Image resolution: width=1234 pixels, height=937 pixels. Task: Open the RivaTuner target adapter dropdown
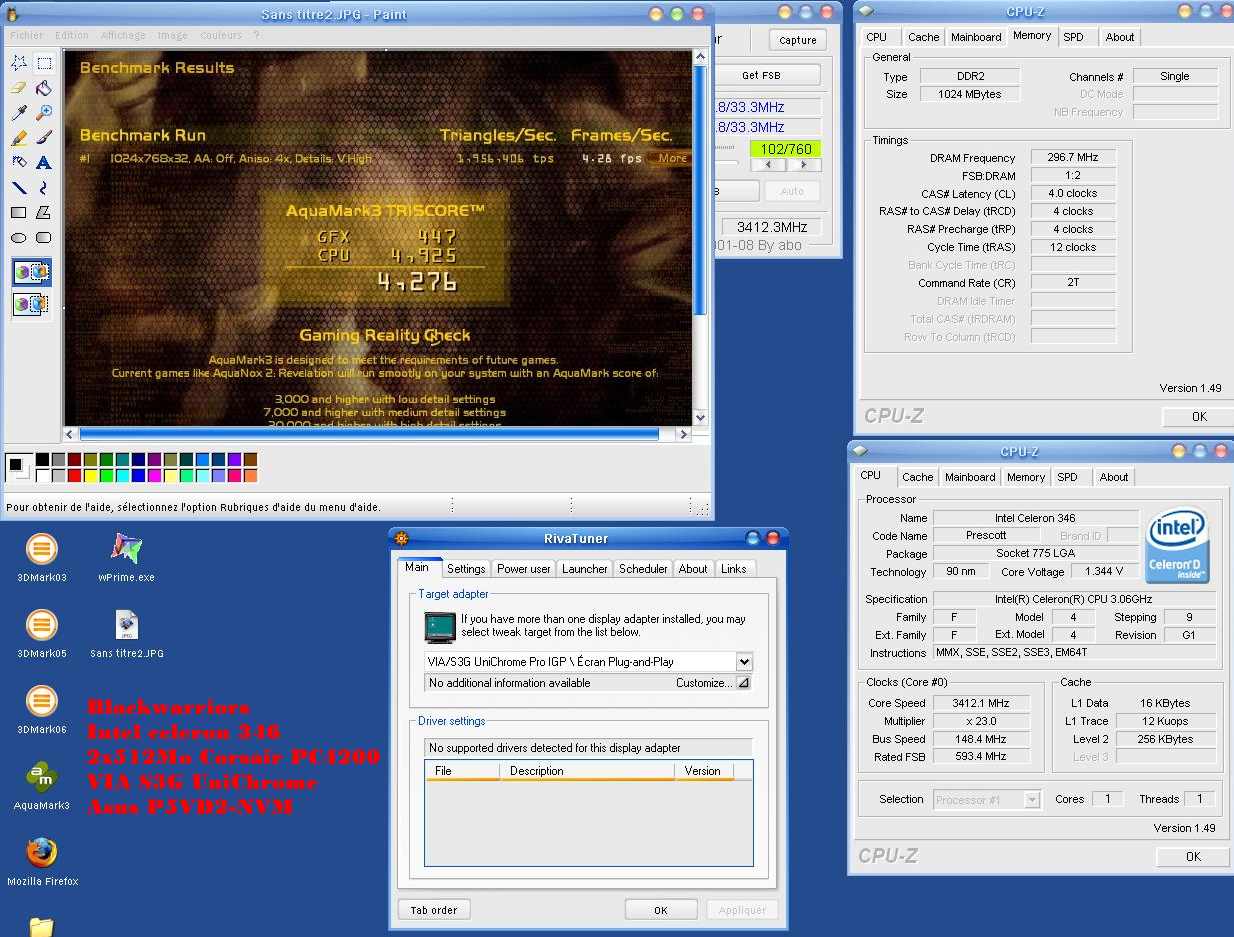pos(743,661)
